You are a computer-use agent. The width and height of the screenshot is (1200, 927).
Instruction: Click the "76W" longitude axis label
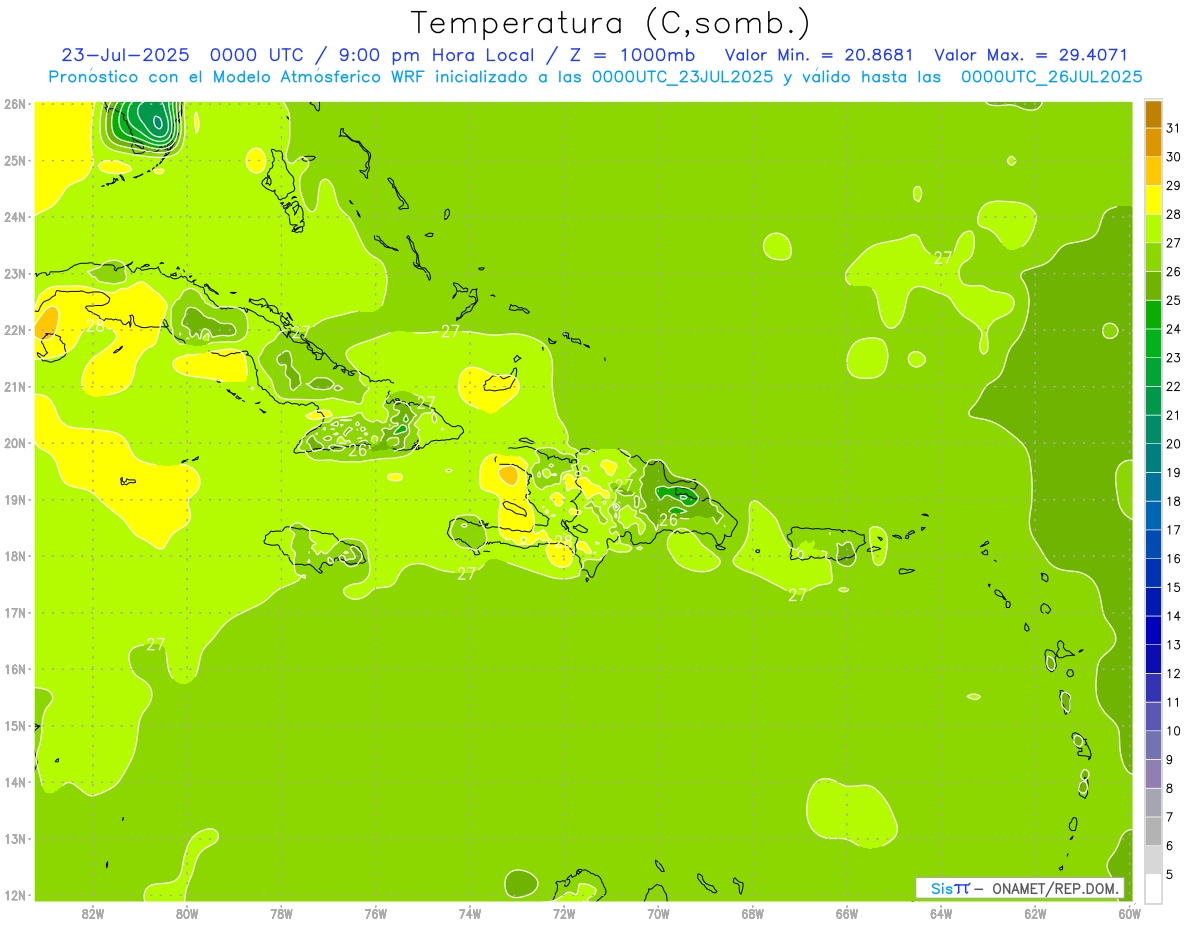pos(376,913)
